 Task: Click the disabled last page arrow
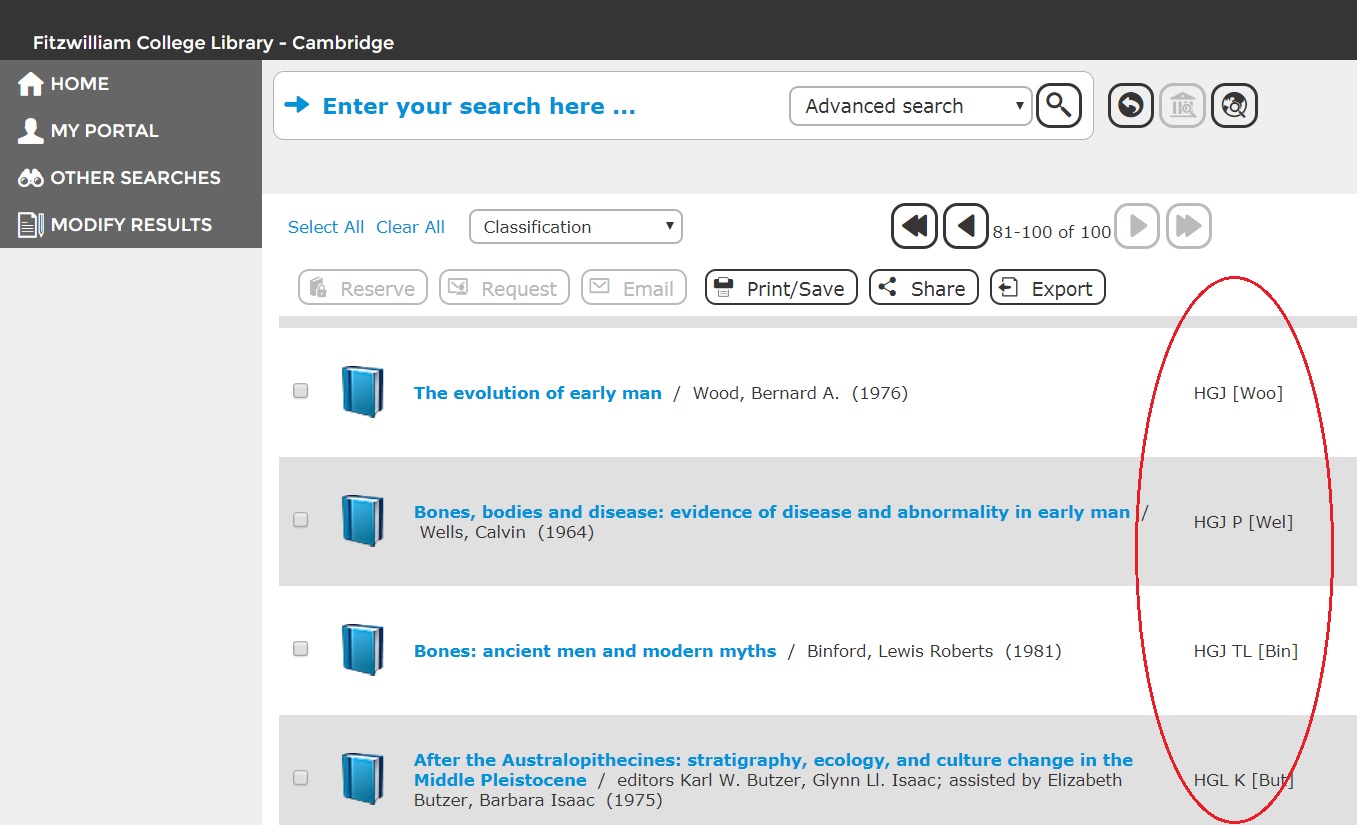click(x=1189, y=226)
